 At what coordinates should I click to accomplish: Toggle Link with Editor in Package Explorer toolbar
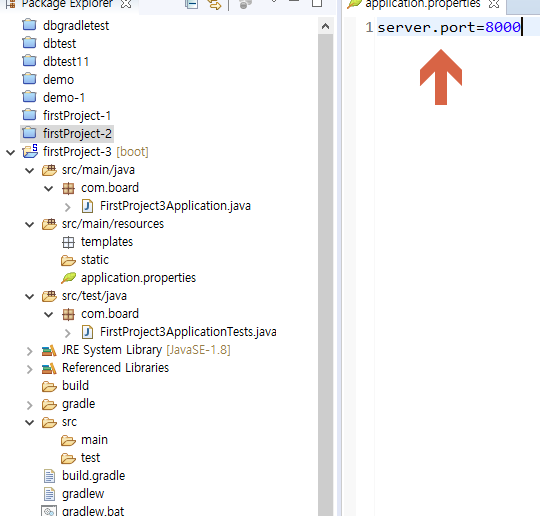point(214,4)
